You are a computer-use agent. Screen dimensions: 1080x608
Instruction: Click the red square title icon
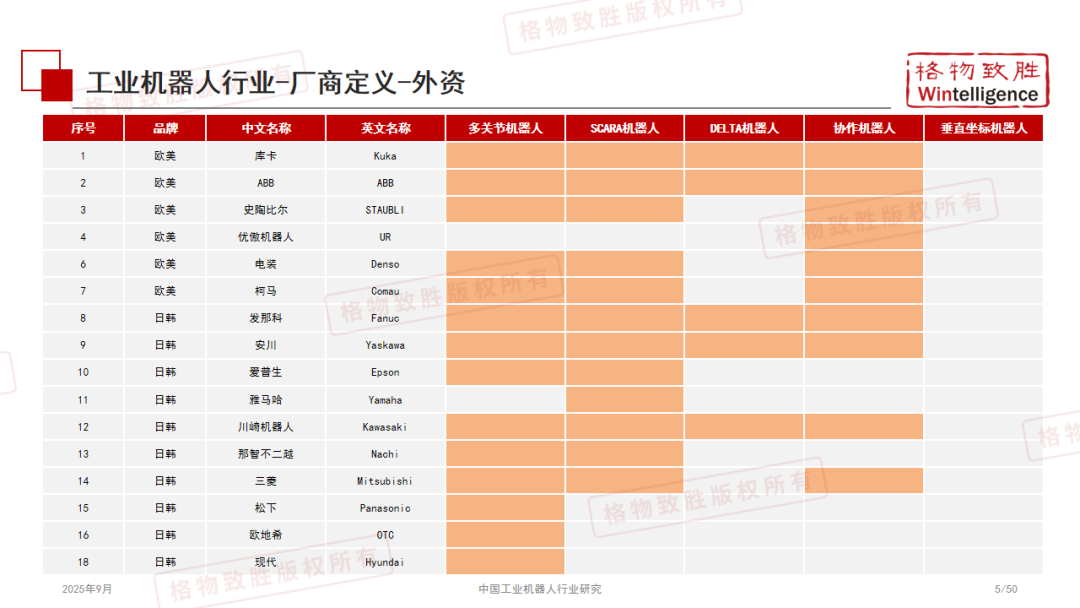[47, 75]
